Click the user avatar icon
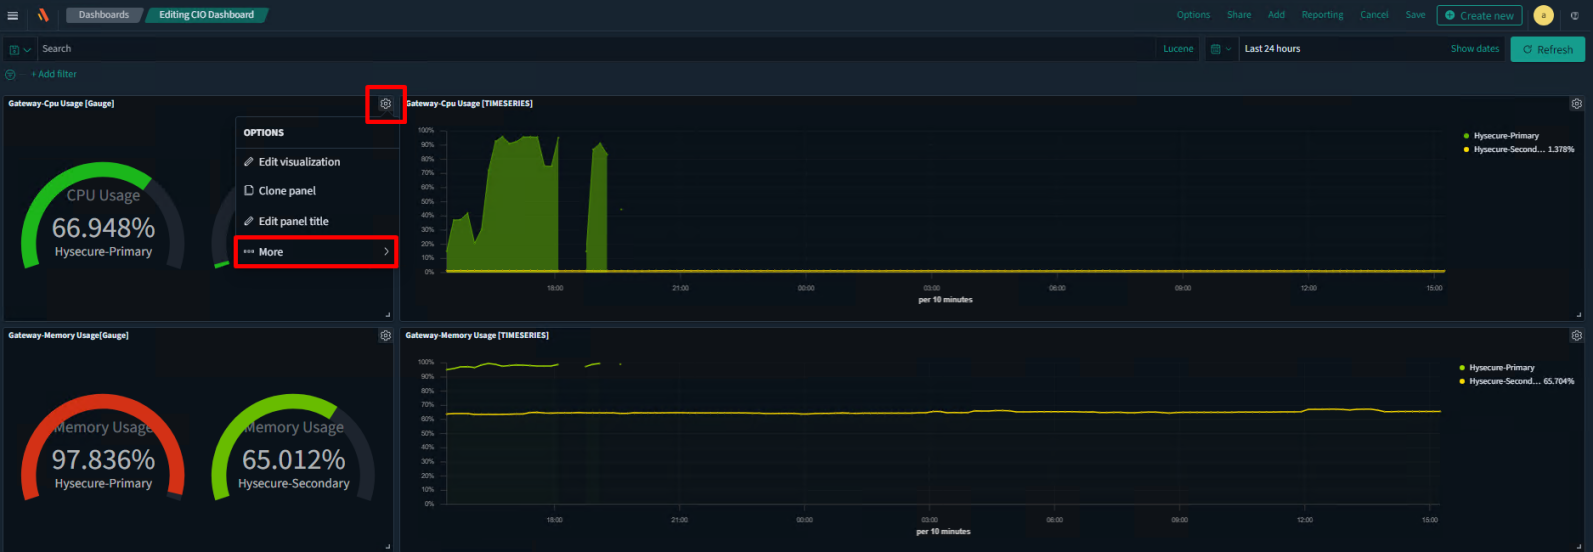The width and height of the screenshot is (1593, 552). click(x=1543, y=15)
